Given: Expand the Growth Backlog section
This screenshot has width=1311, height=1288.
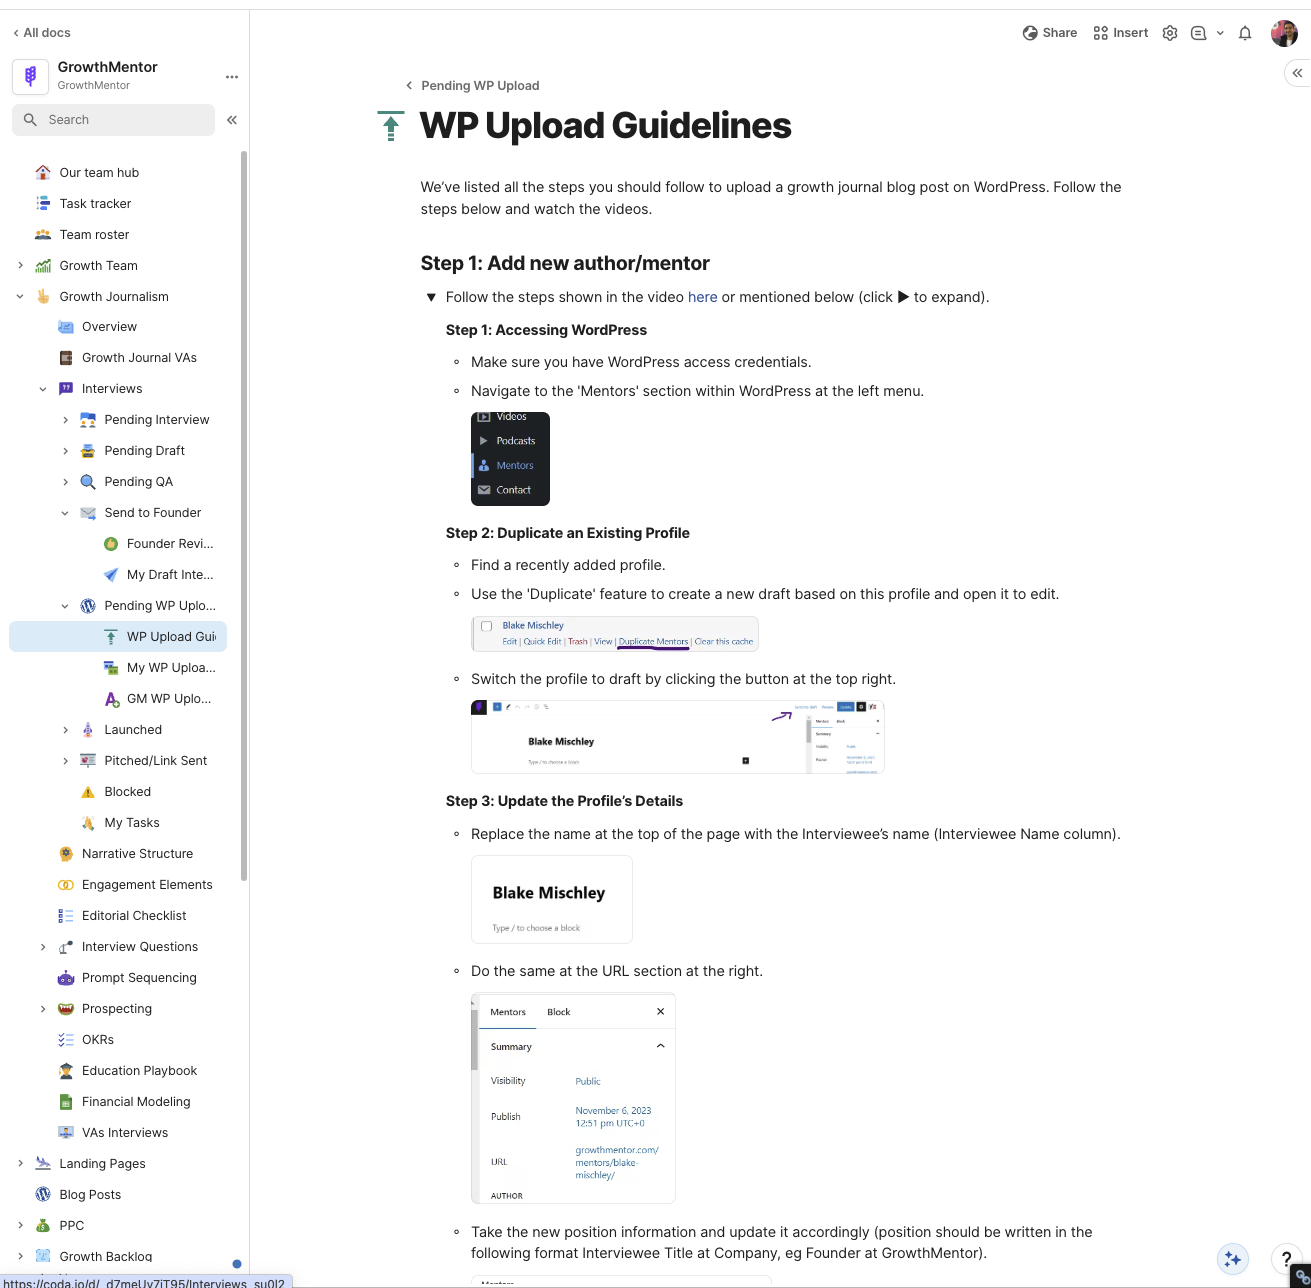Looking at the screenshot, I should [20, 1257].
